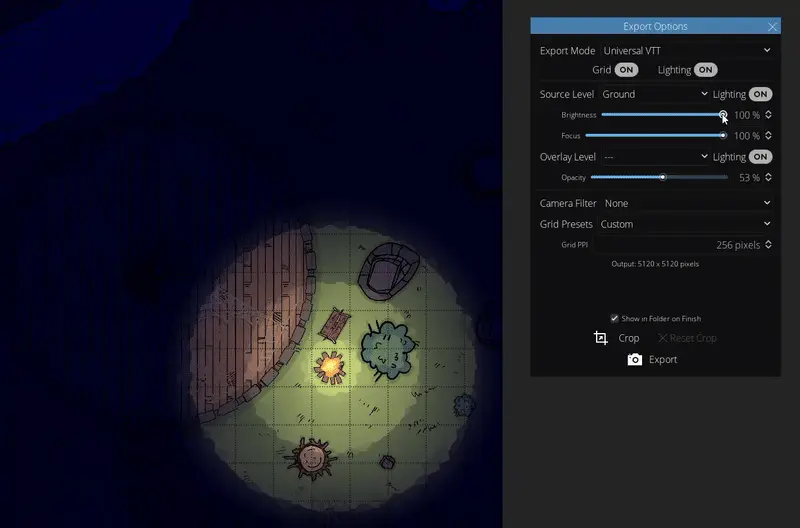Viewport: 800px width, 528px height.
Task: Toggle Export Mode Lighting switch
Action: [x=706, y=70]
